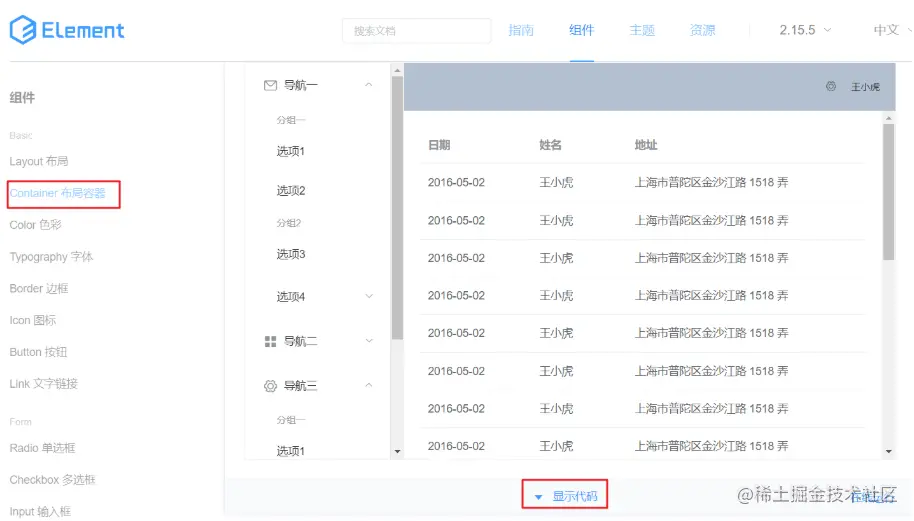Viewport: 914px width, 521px height.
Task: Collapse the 导航三 submenu
Action: [368, 385]
